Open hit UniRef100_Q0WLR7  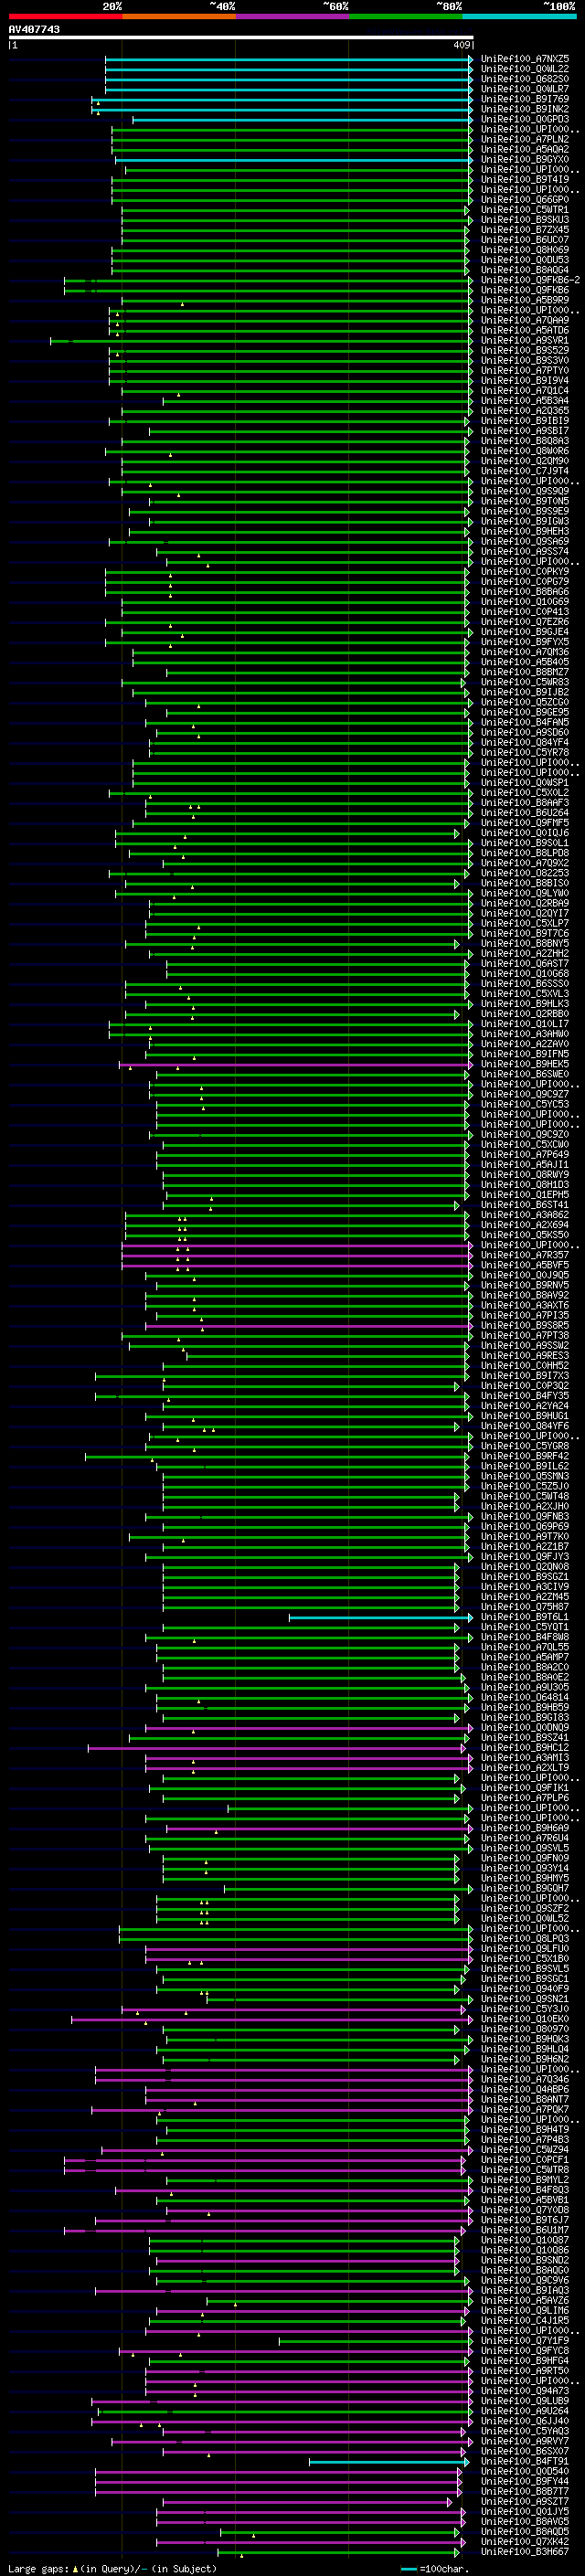coord(524,89)
